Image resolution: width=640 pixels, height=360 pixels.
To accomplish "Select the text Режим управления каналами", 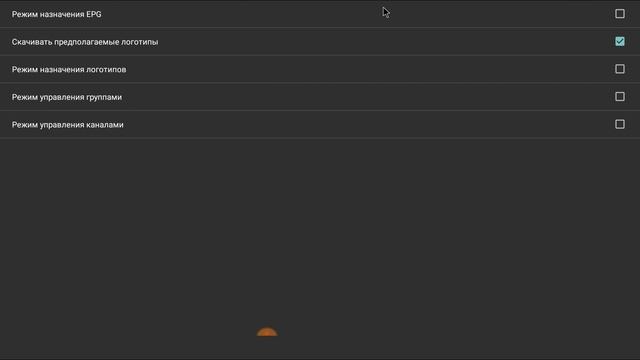I will [68, 125].
